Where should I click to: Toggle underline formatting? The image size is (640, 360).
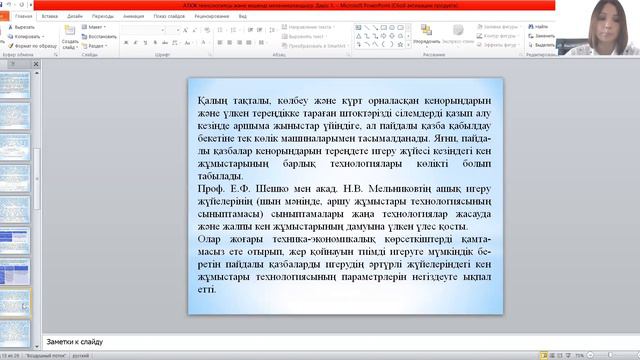pyautogui.click(x=145, y=42)
